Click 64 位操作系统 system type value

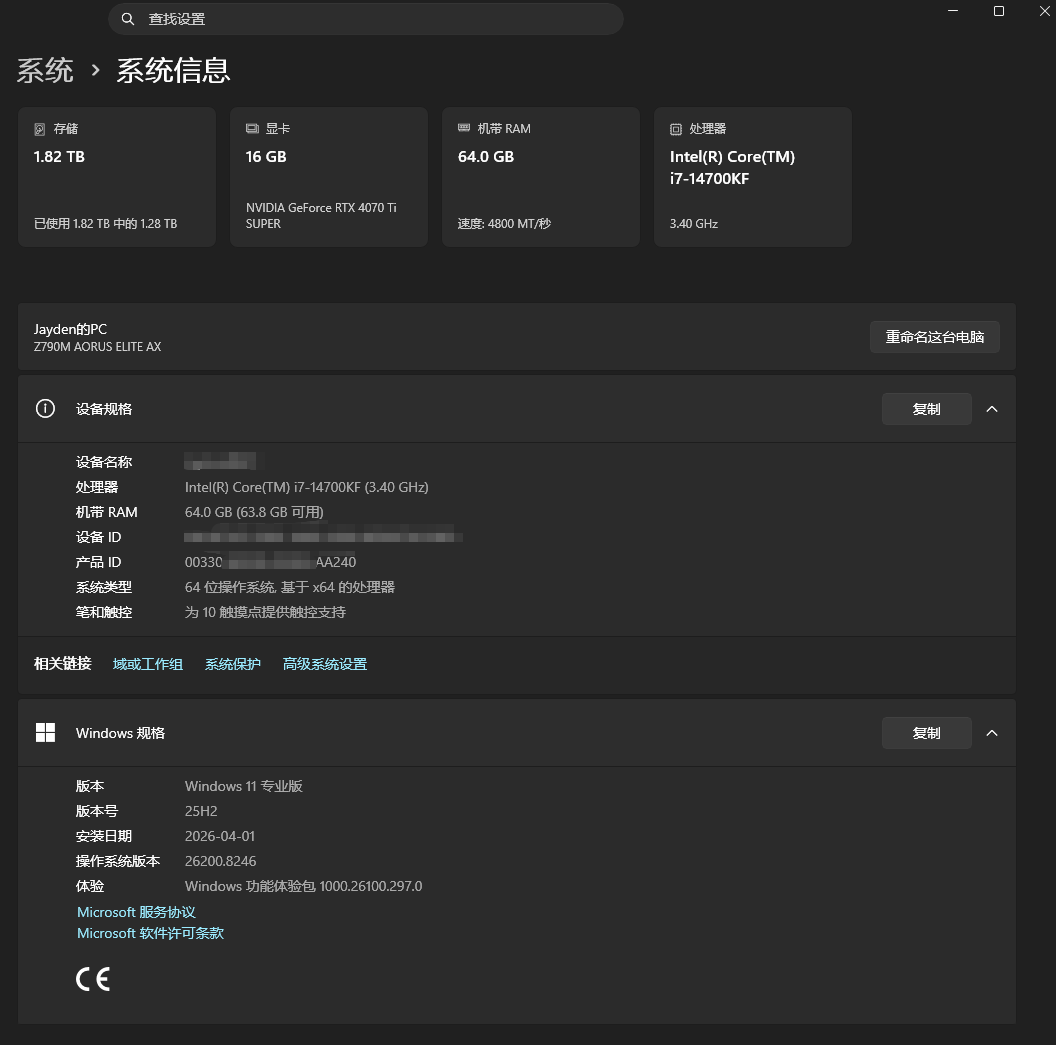pyautogui.click(x=290, y=587)
